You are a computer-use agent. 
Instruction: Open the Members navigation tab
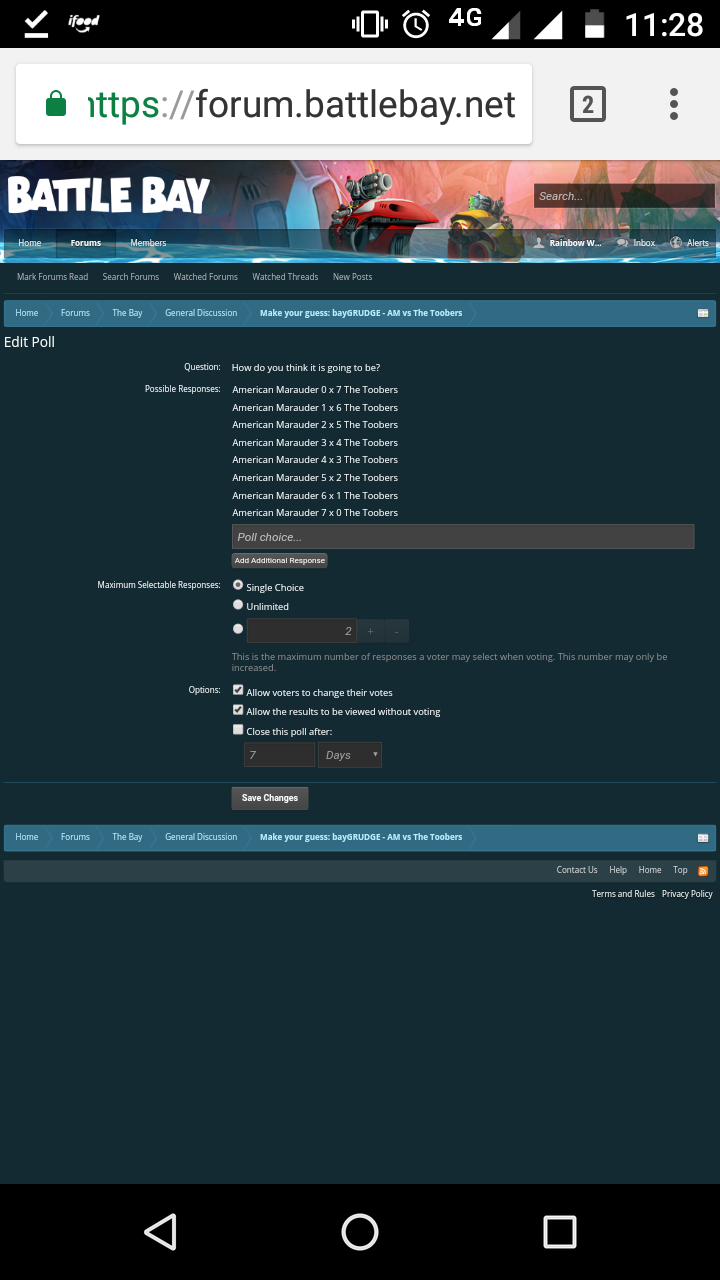tap(148, 243)
